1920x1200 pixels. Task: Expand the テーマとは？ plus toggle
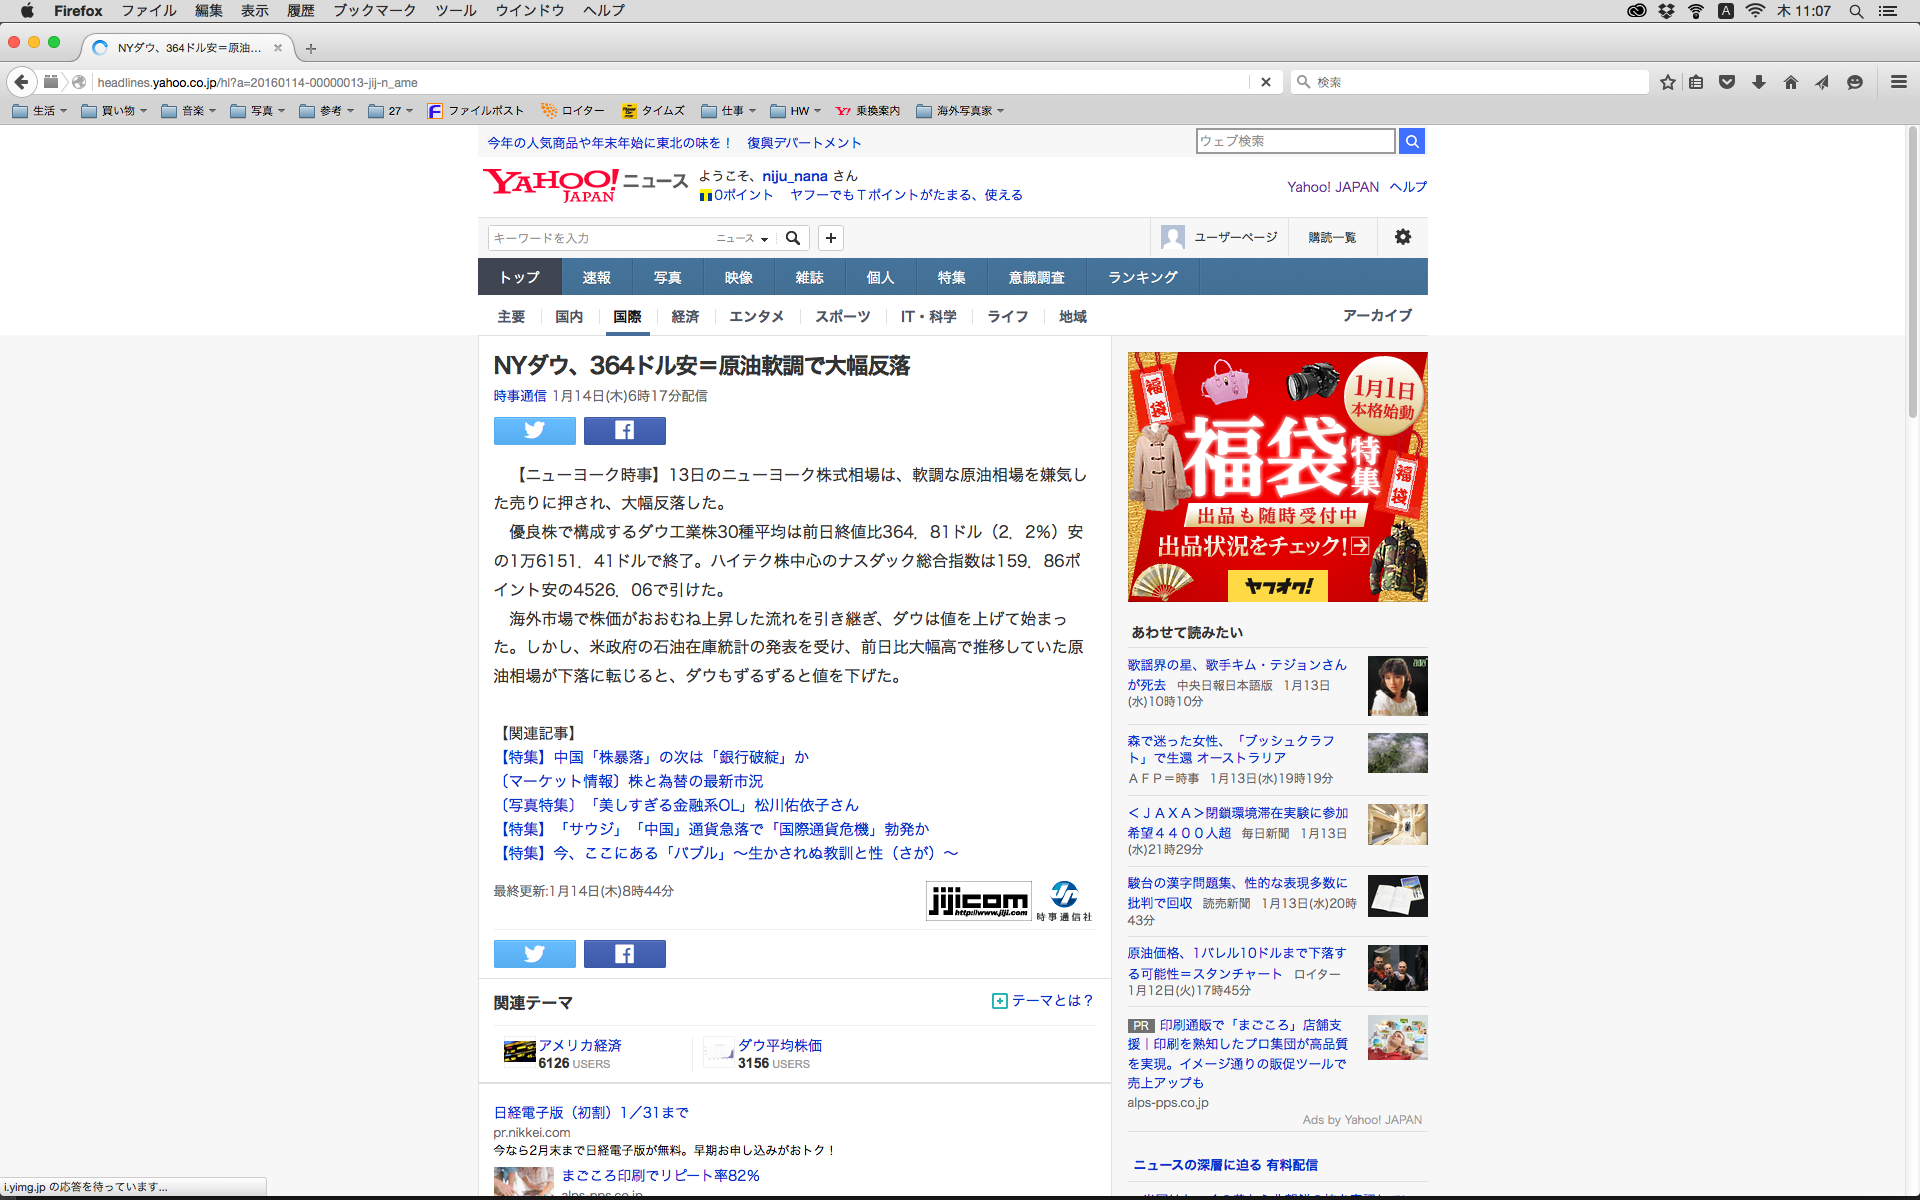click(x=999, y=1001)
